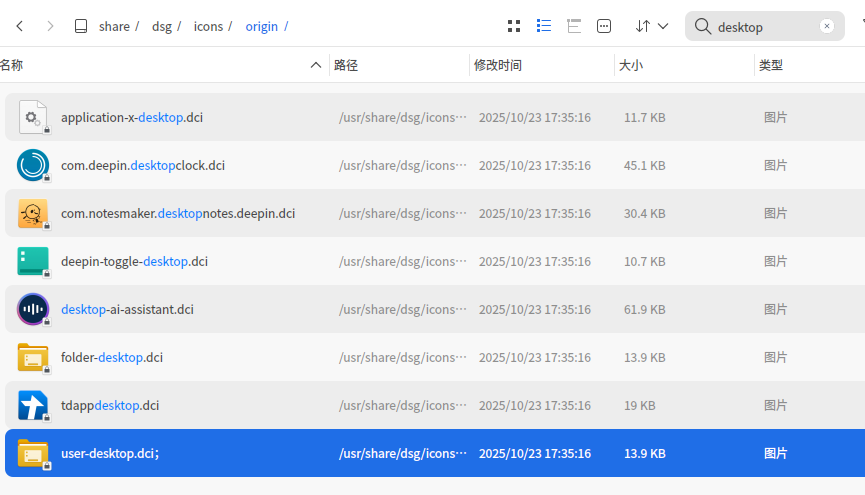This screenshot has height=495, width=865.
Task: Sort by 路径 column header
Action: [x=346, y=65]
